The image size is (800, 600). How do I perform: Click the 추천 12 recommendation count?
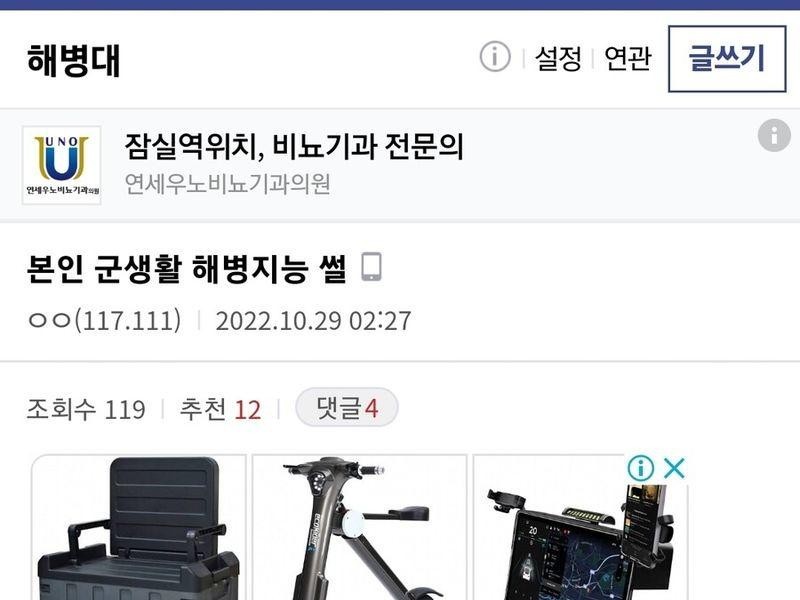220,409
